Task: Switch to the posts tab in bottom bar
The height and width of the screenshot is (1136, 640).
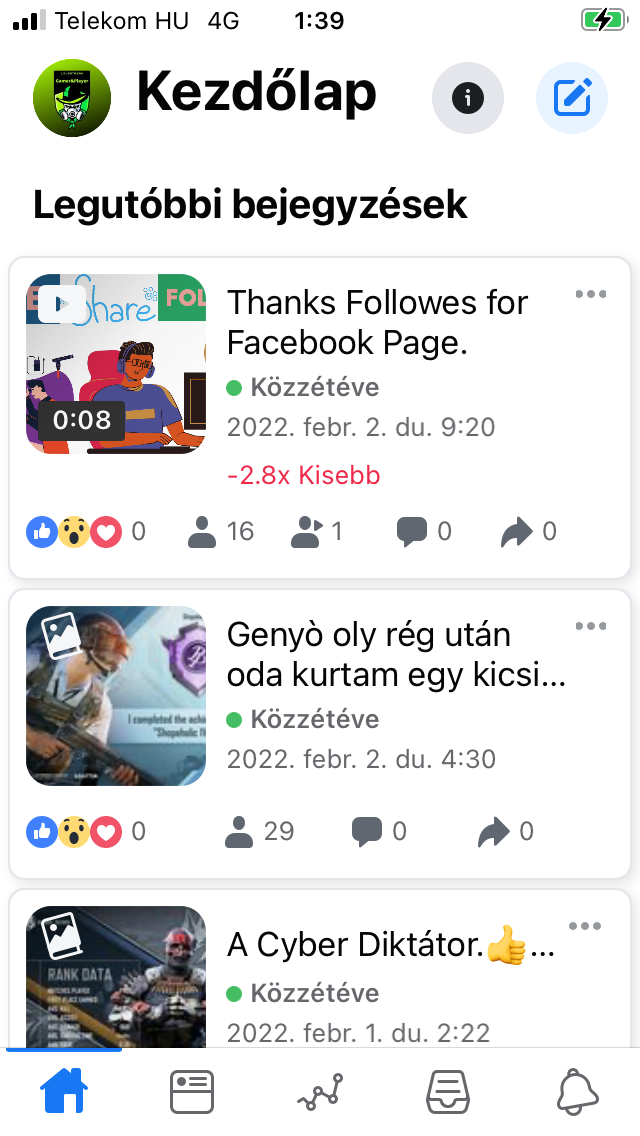Action: pyautogui.click(x=192, y=1091)
